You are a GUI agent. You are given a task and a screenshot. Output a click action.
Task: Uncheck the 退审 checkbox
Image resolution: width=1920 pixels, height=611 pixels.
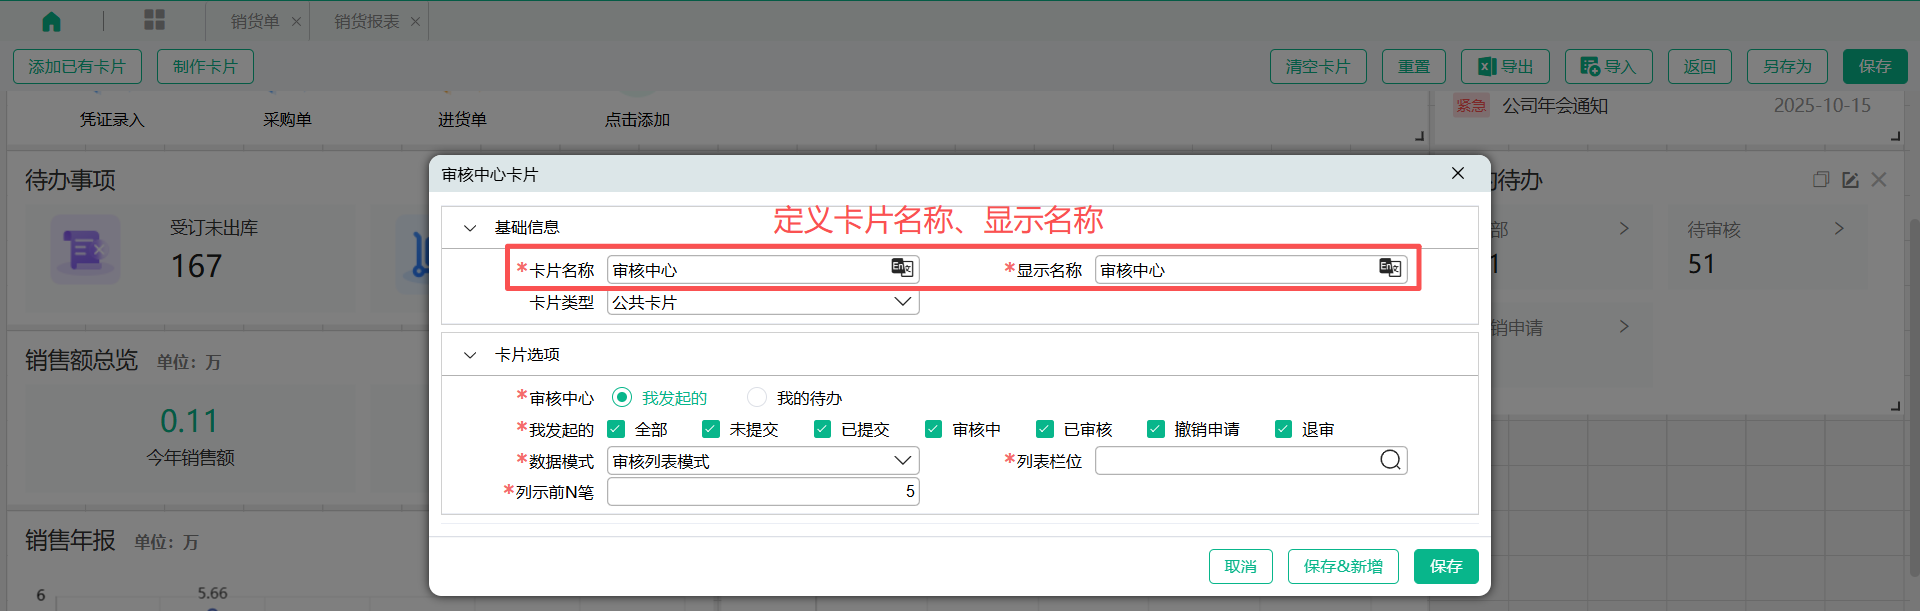pyautogui.click(x=1284, y=429)
